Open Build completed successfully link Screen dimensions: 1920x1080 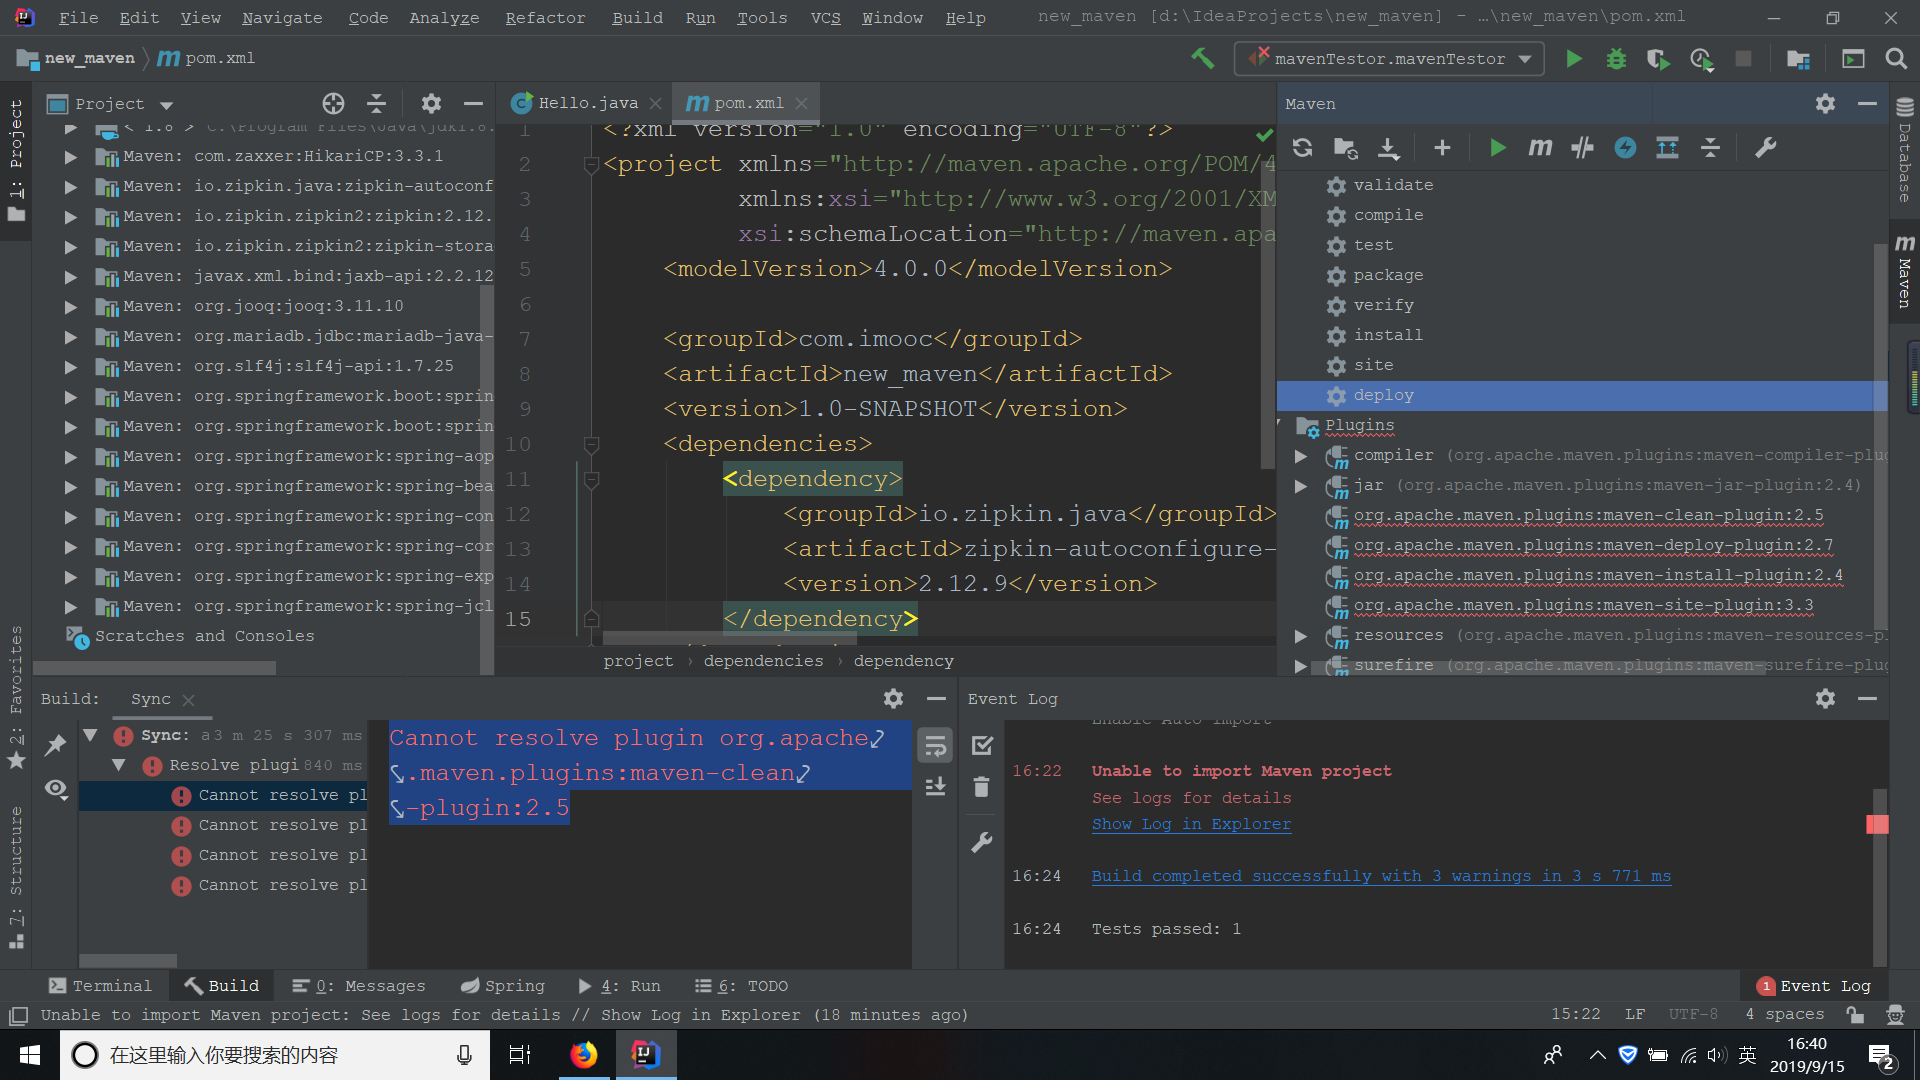click(x=1380, y=876)
